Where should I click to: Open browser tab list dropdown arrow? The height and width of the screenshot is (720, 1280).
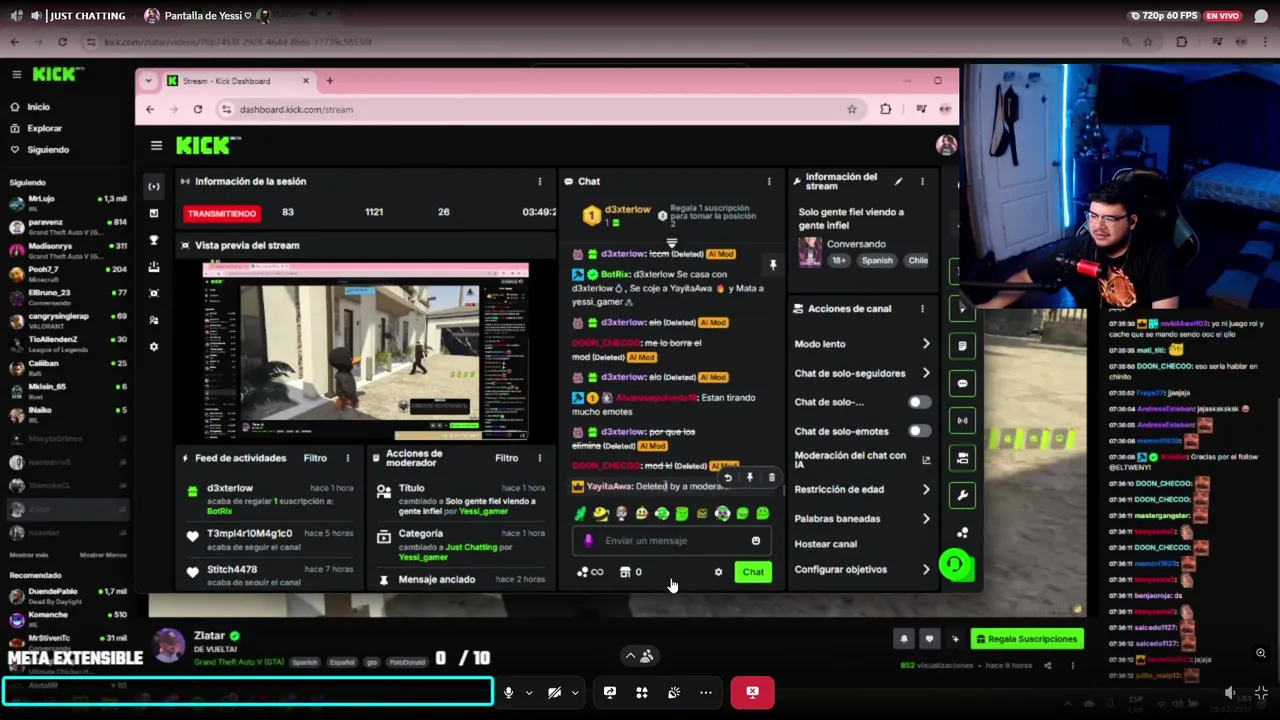click(x=148, y=81)
